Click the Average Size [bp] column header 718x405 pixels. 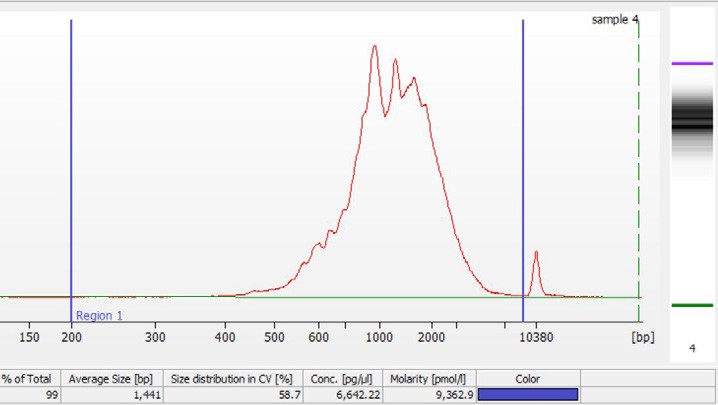pyautogui.click(x=110, y=379)
